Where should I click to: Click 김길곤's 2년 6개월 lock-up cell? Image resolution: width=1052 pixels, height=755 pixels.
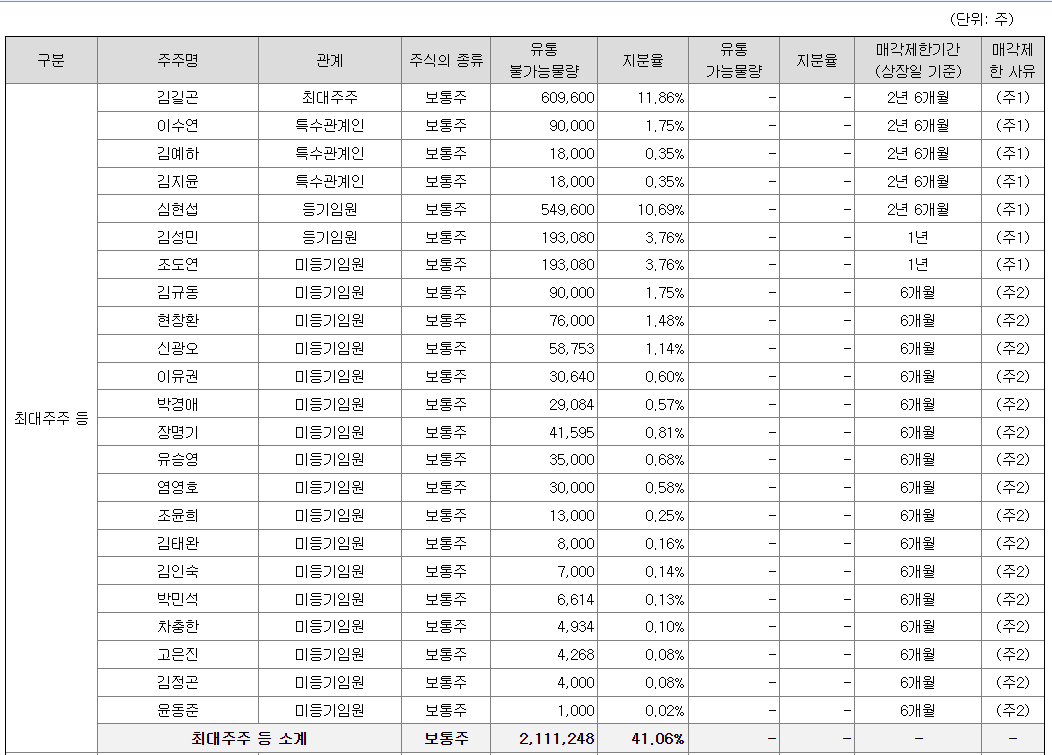918,98
